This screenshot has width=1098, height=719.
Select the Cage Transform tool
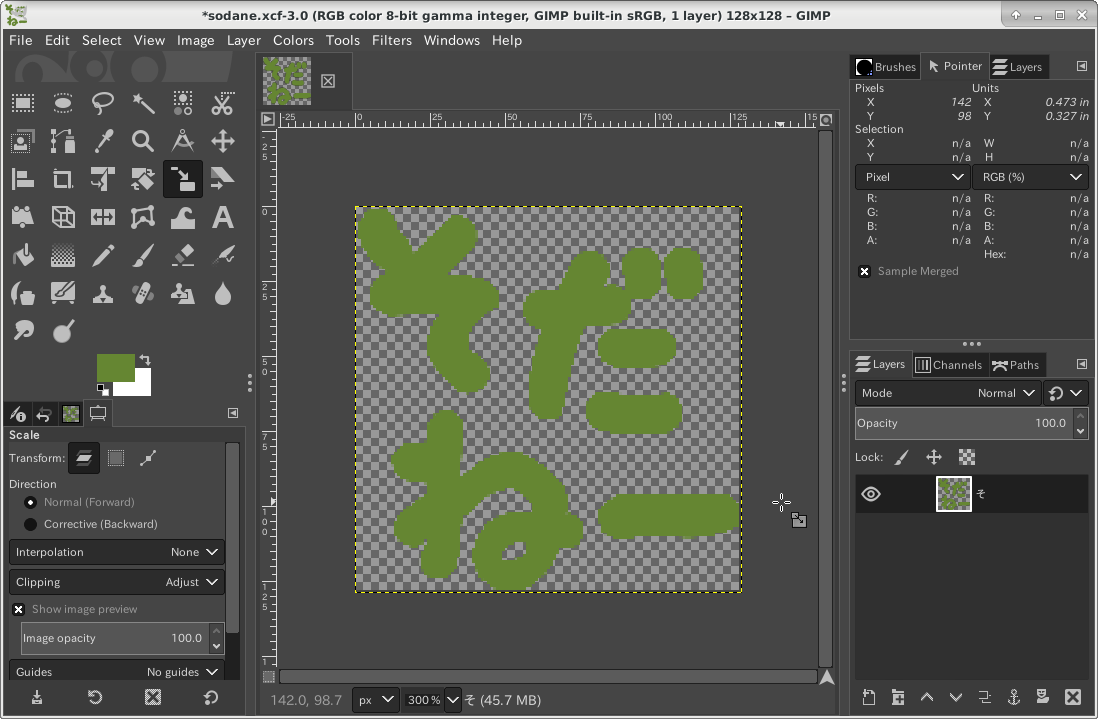(143, 217)
